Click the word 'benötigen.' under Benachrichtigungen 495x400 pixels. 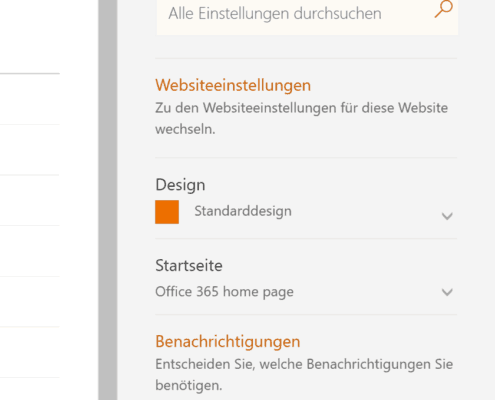click(189, 386)
